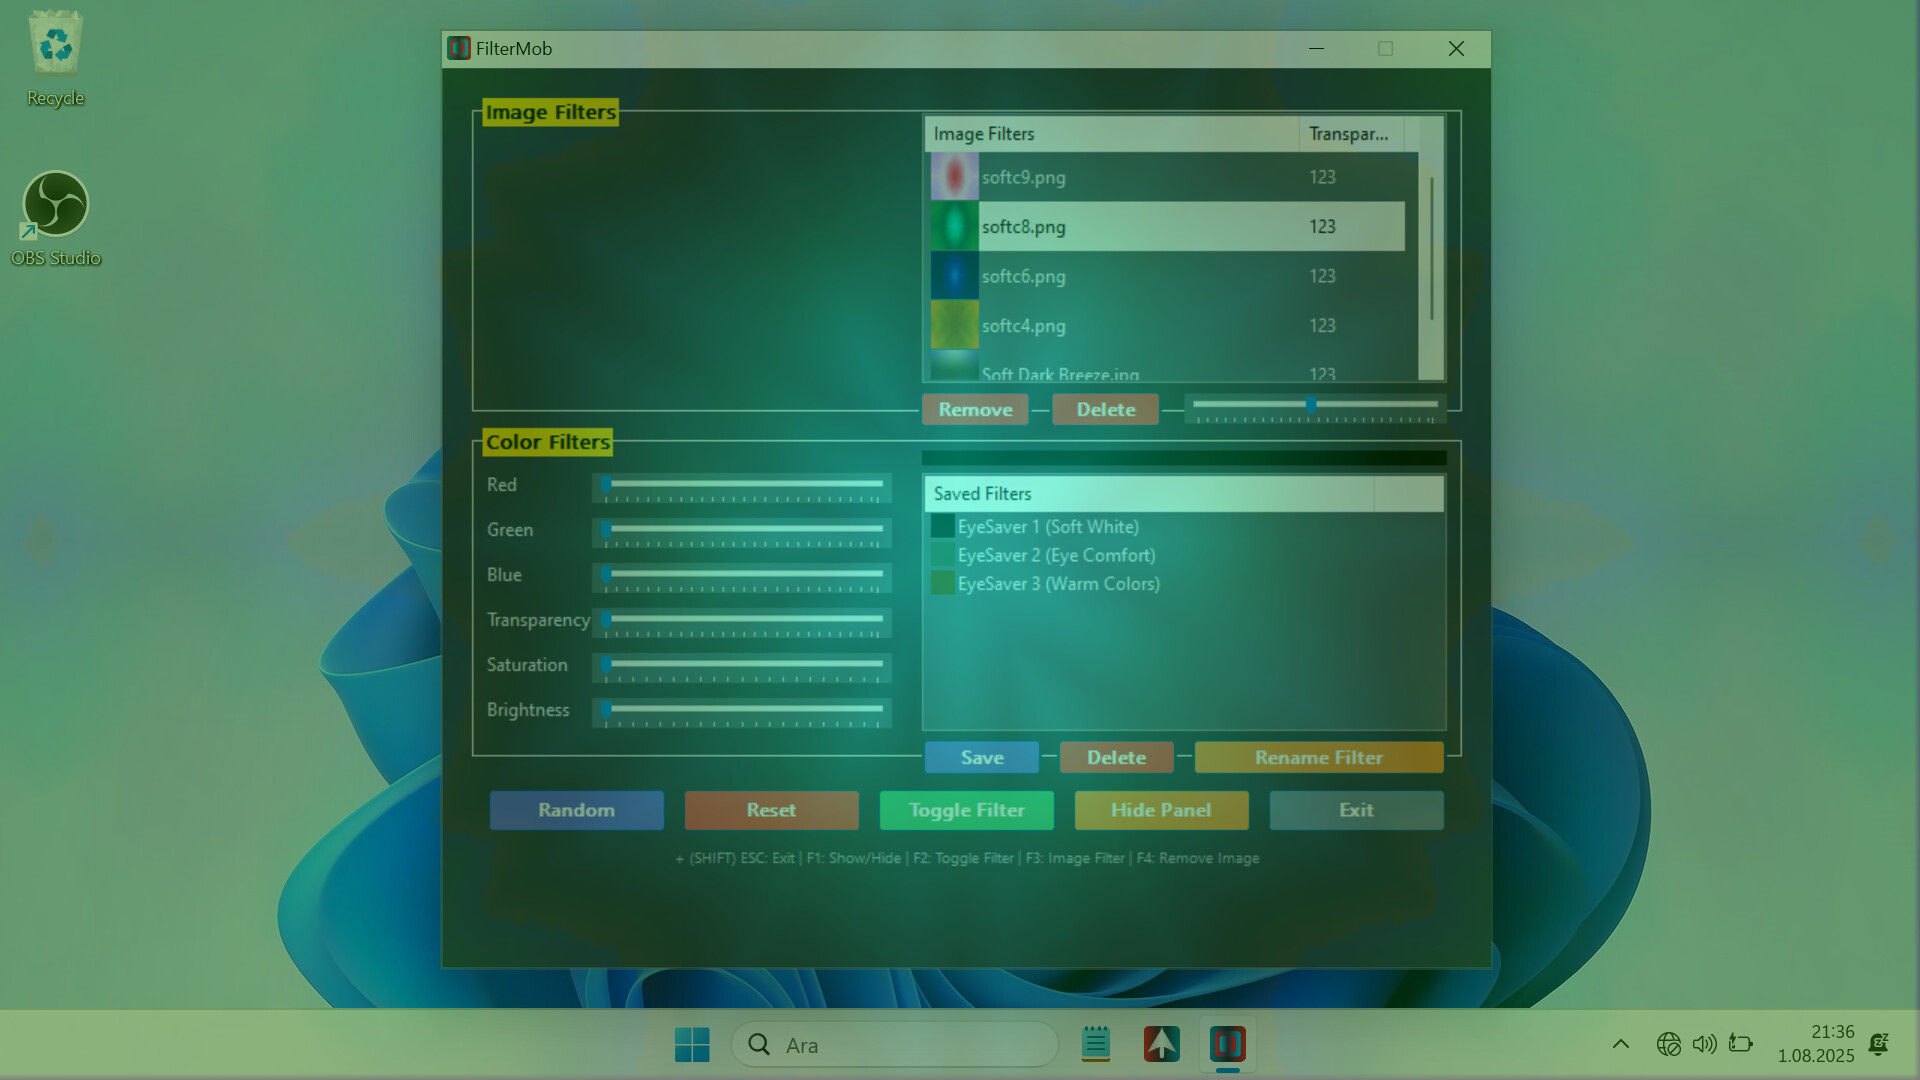Open the Notepad taskbar icon
The image size is (1920, 1080).
[1096, 1045]
